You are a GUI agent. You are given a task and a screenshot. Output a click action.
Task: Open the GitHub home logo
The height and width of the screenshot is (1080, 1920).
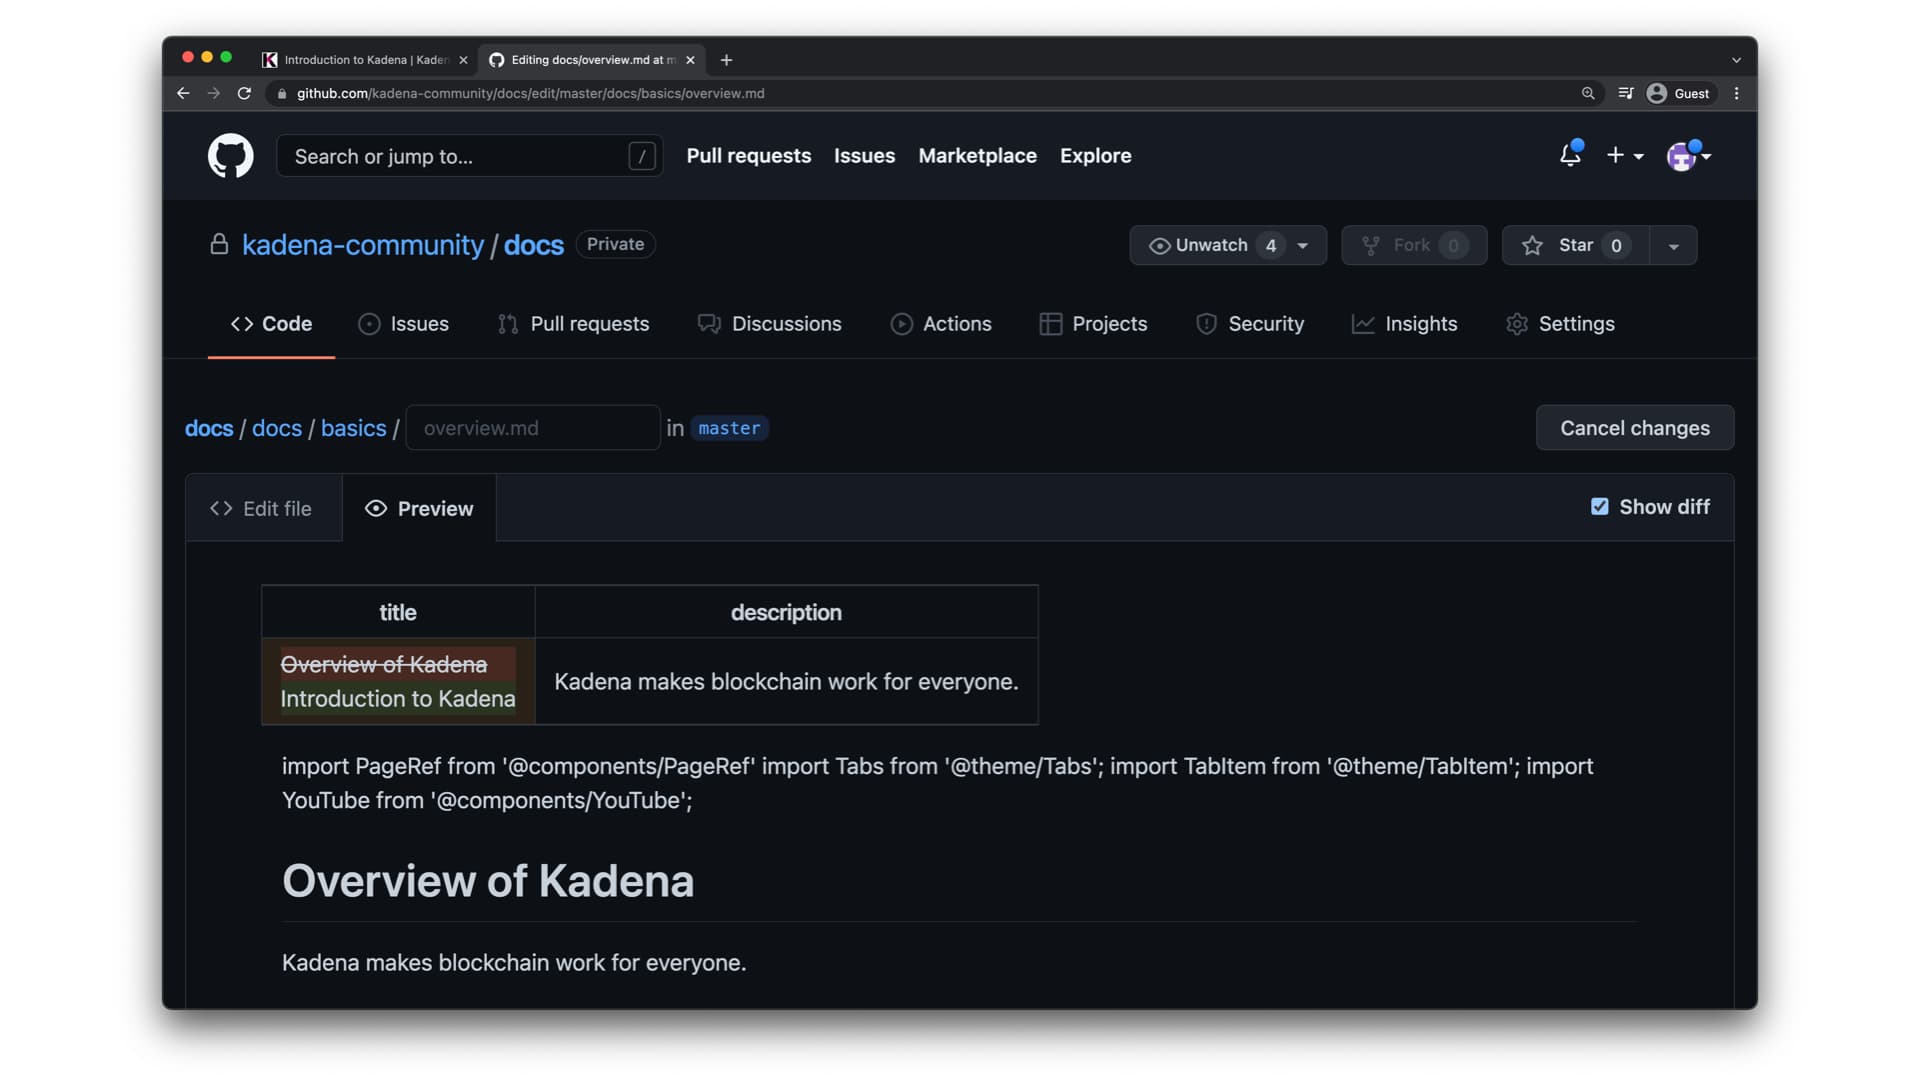230,156
